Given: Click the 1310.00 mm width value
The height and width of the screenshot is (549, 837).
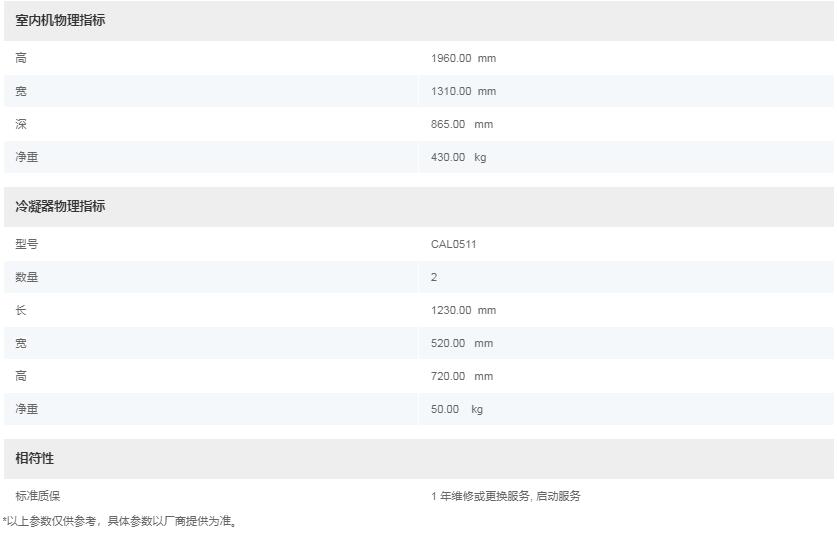Looking at the screenshot, I should (463, 91).
